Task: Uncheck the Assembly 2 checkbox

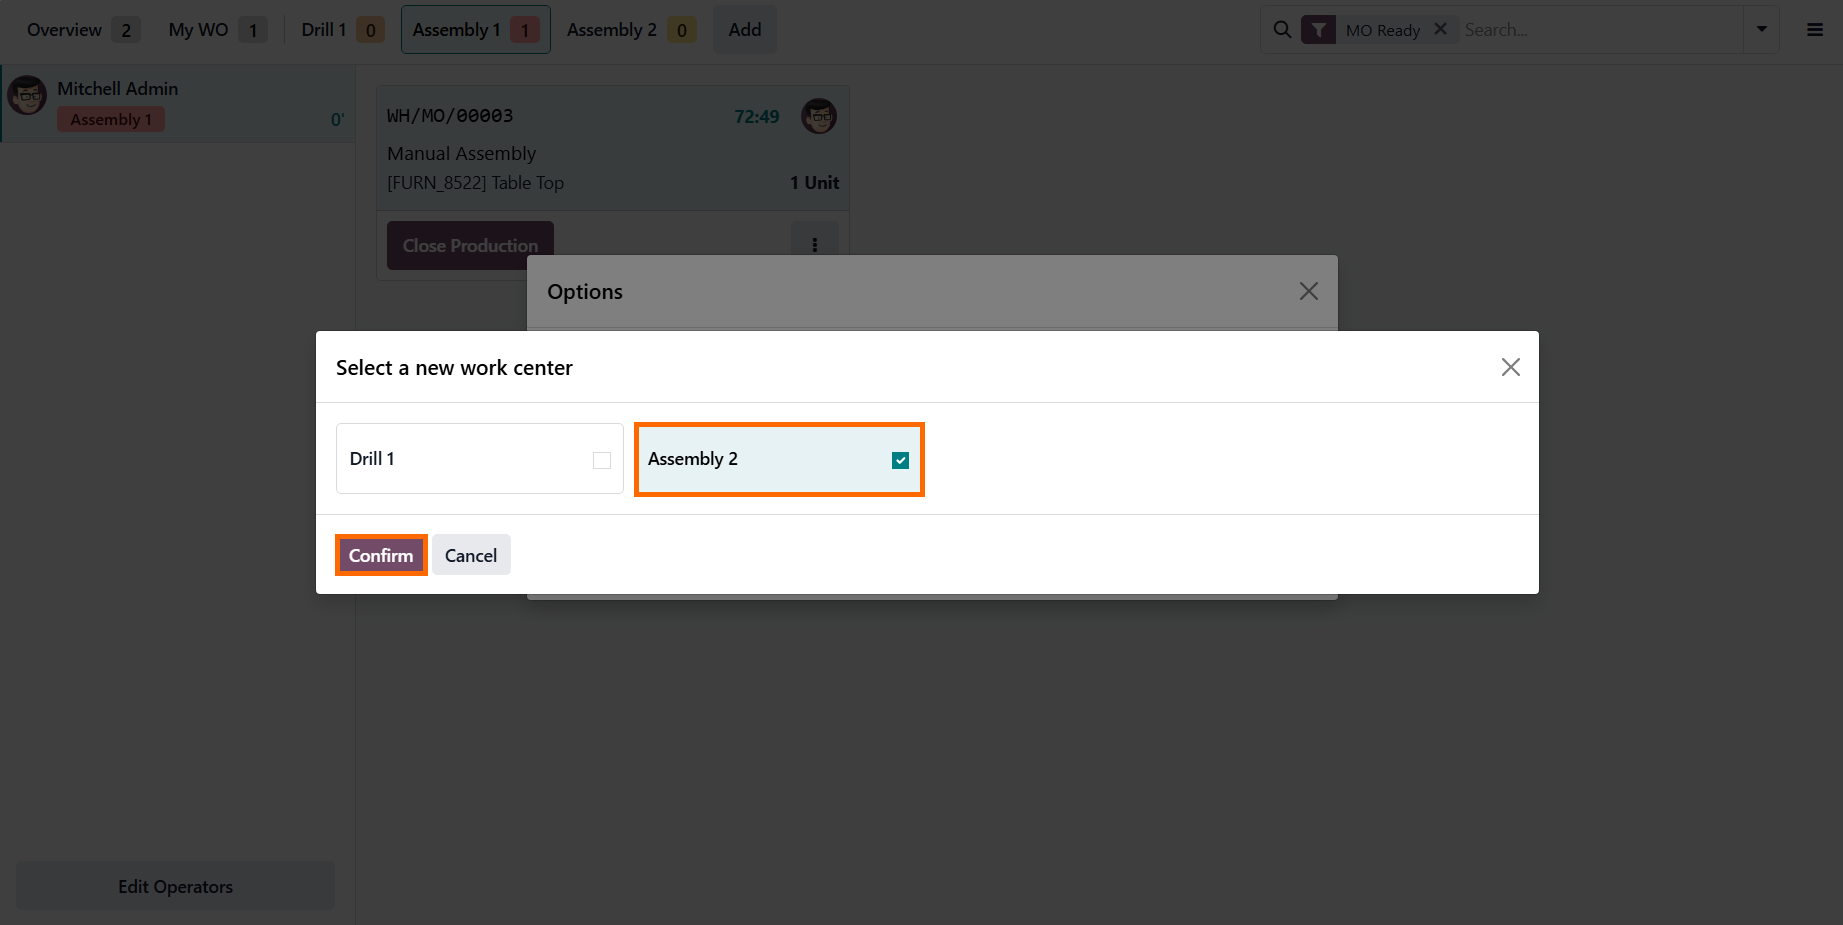Action: [900, 460]
